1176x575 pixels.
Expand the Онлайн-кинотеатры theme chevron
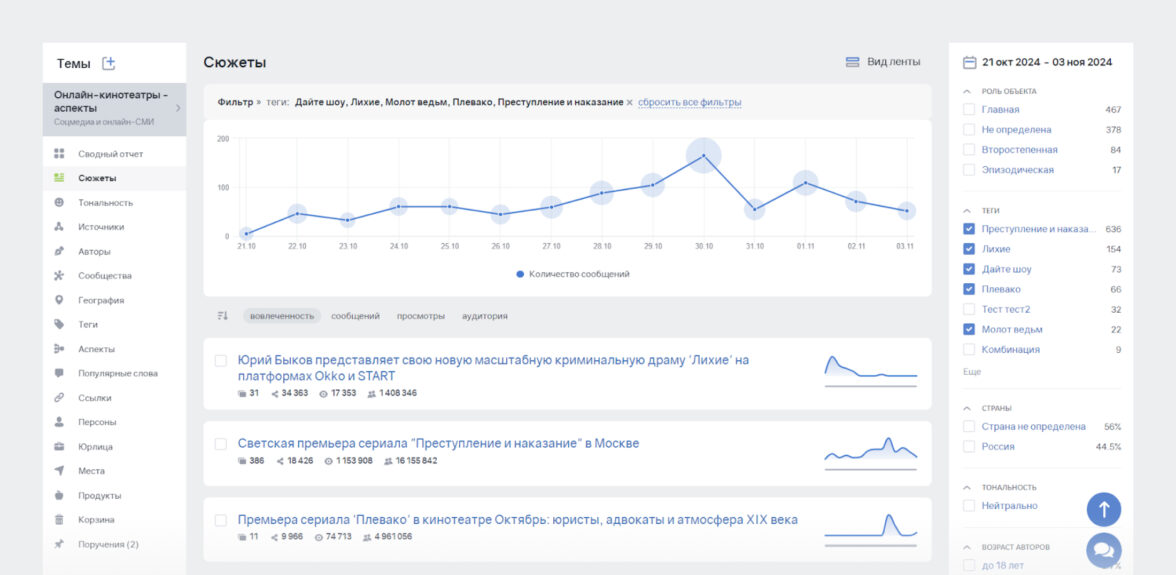pyautogui.click(x=178, y=108)
